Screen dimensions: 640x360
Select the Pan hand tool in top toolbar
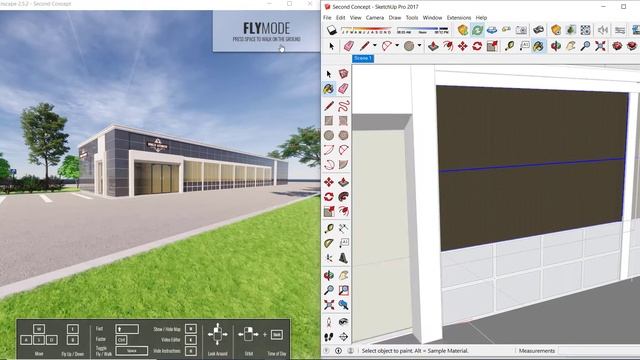(570, 46)
